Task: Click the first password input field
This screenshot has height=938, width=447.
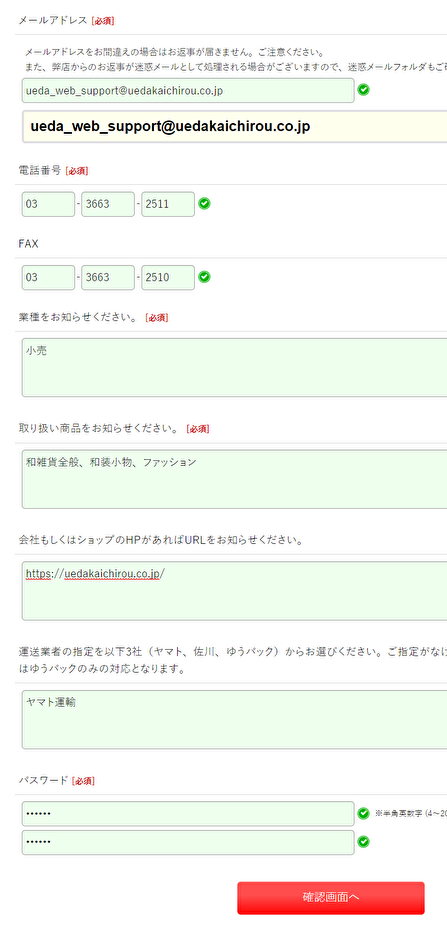Action: pos(188,814)
